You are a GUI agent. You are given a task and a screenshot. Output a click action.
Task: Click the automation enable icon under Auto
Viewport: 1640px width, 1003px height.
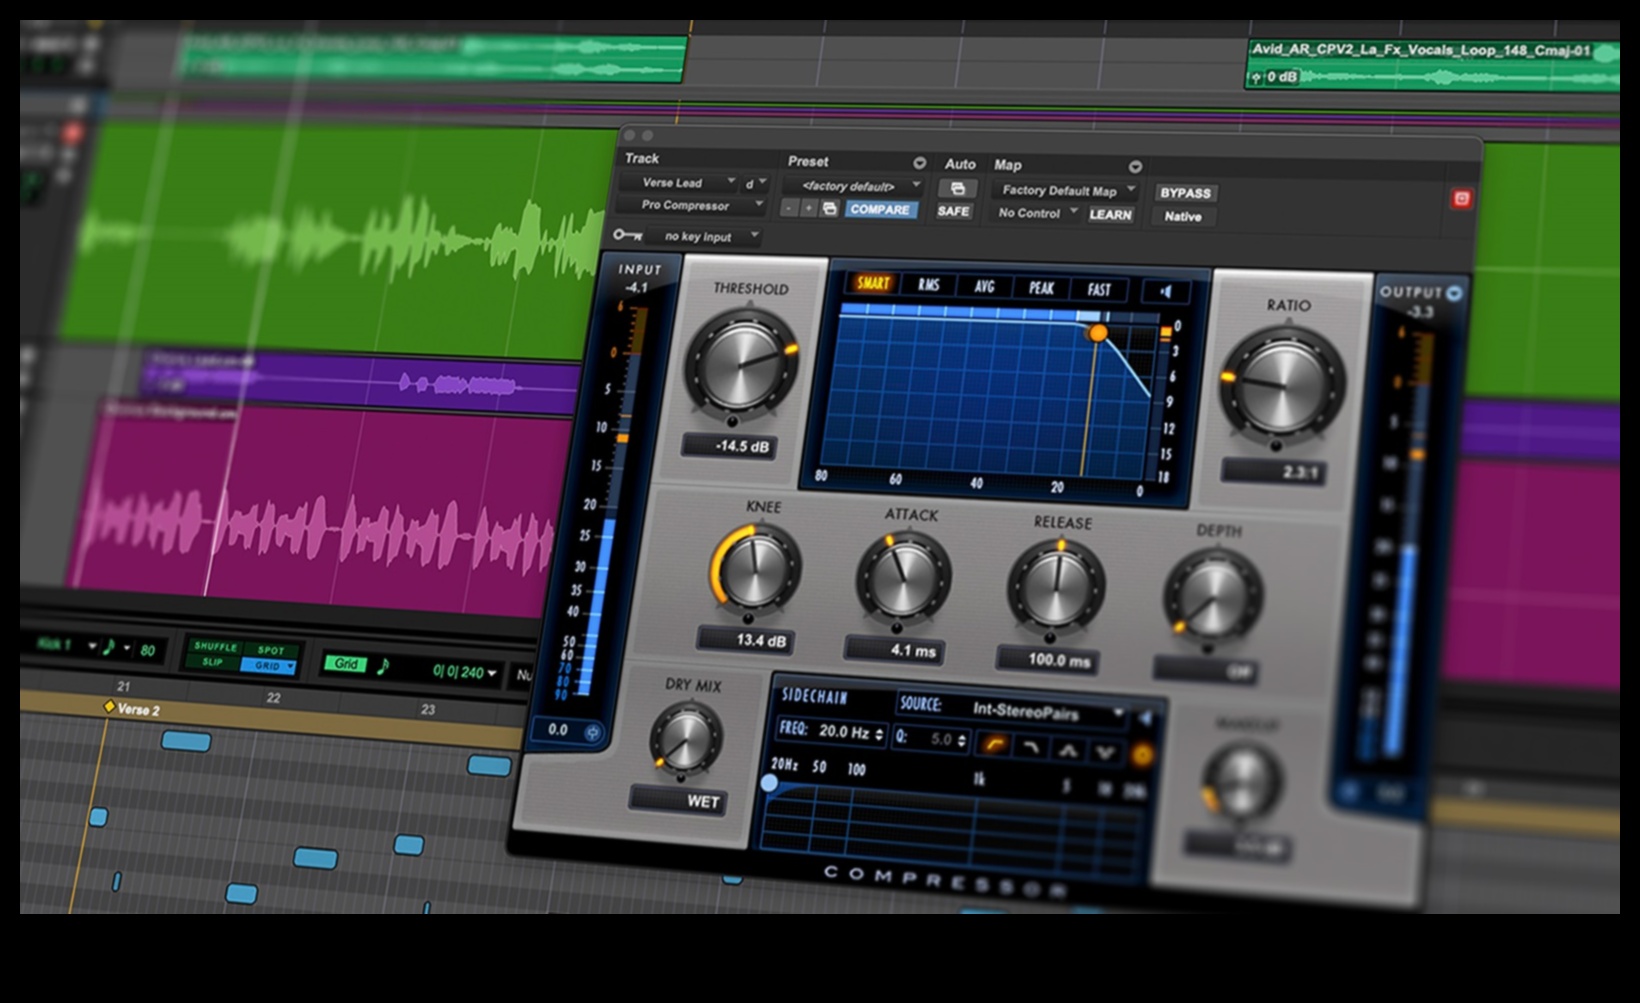(957, 188)
